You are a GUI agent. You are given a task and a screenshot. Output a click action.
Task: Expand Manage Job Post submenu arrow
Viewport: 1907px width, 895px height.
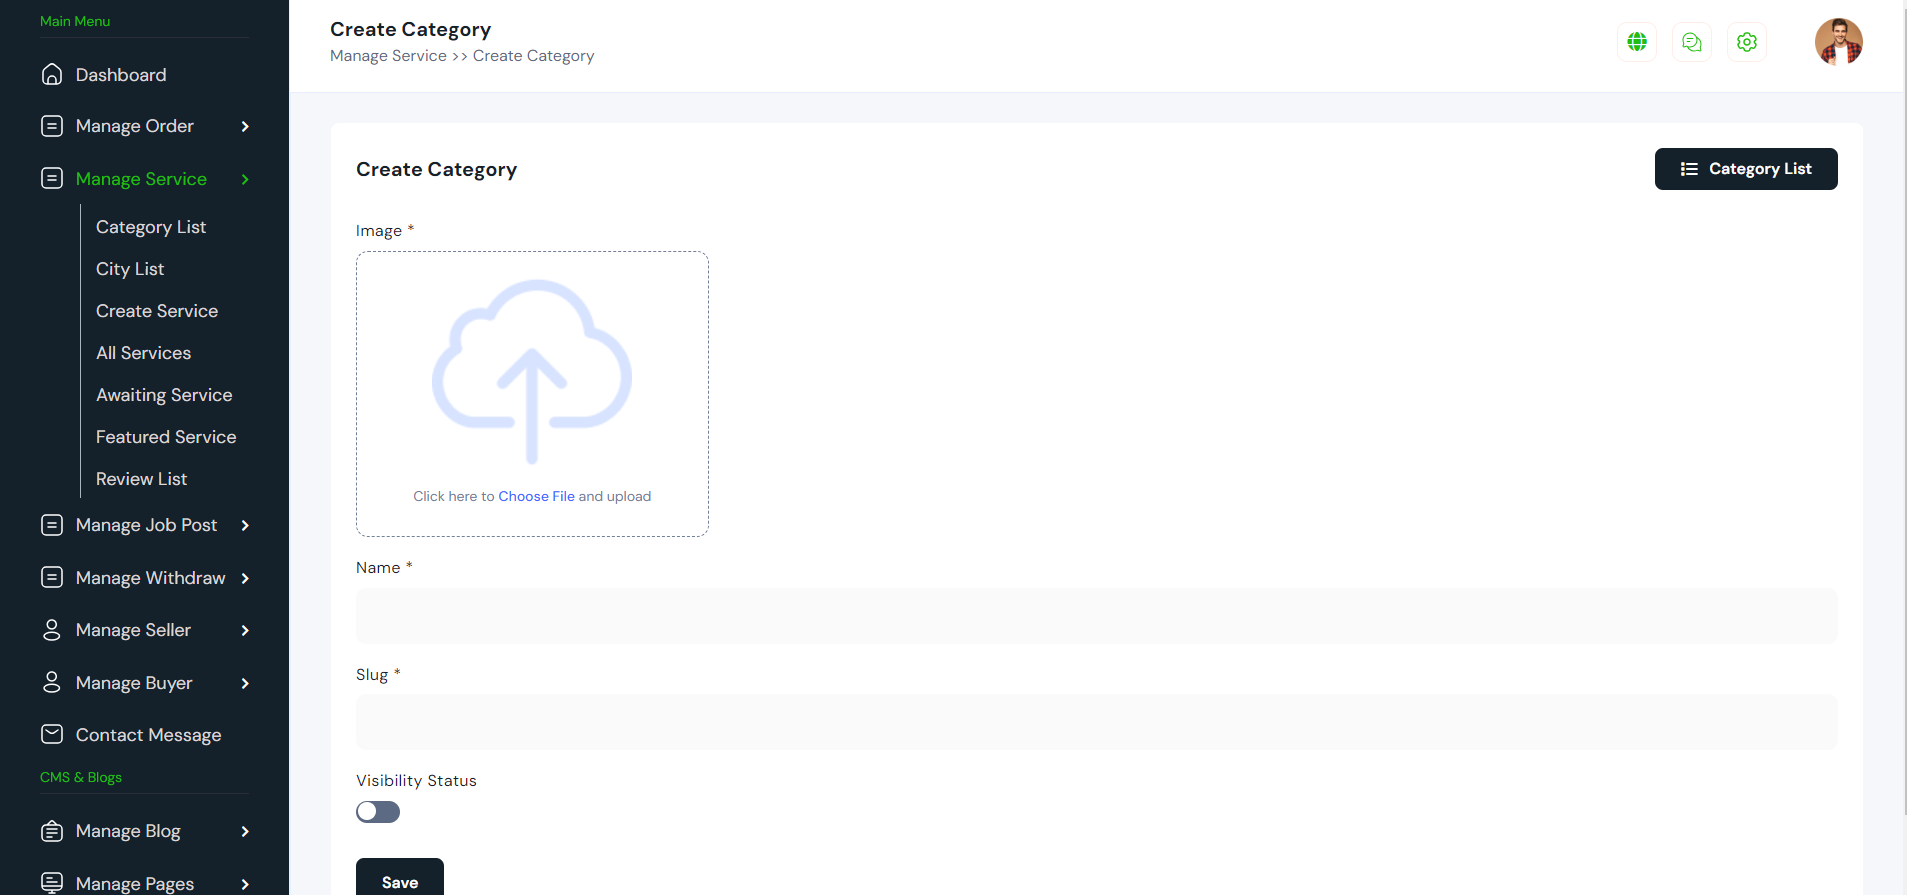(x=245, y=526)
